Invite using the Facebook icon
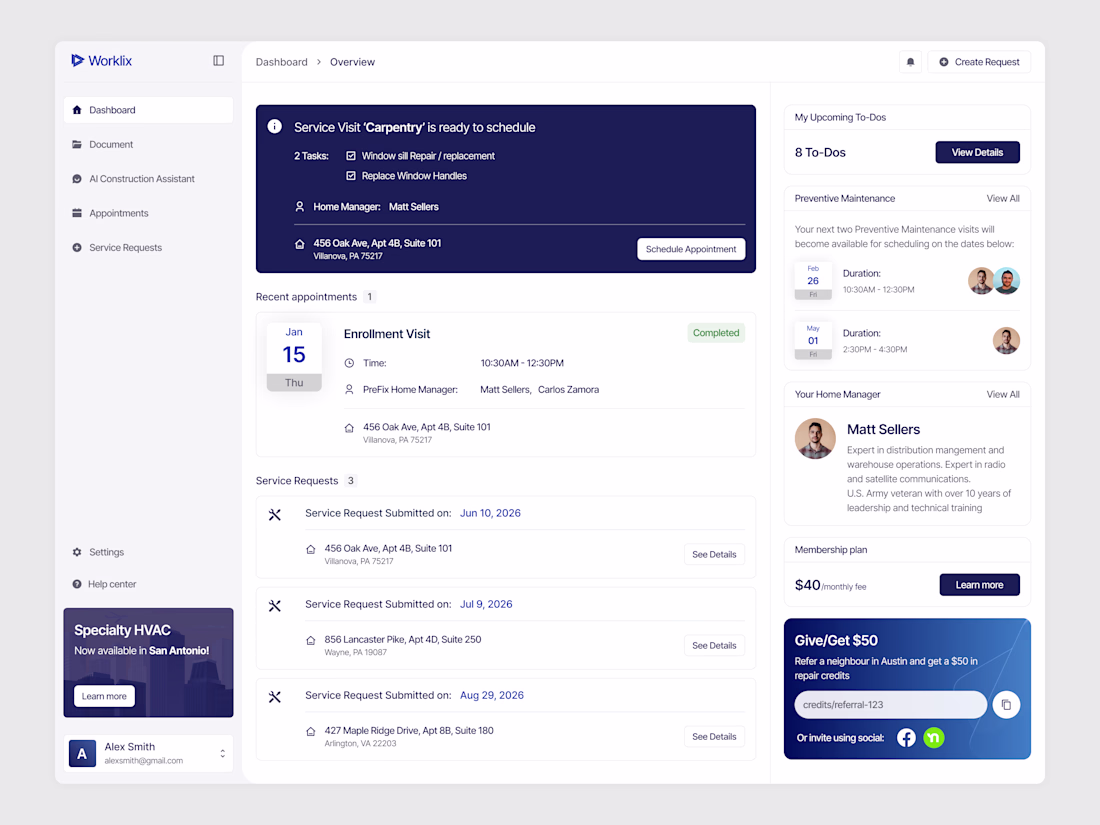Viewport: 1100px width, 825px height. pos(906,738)
